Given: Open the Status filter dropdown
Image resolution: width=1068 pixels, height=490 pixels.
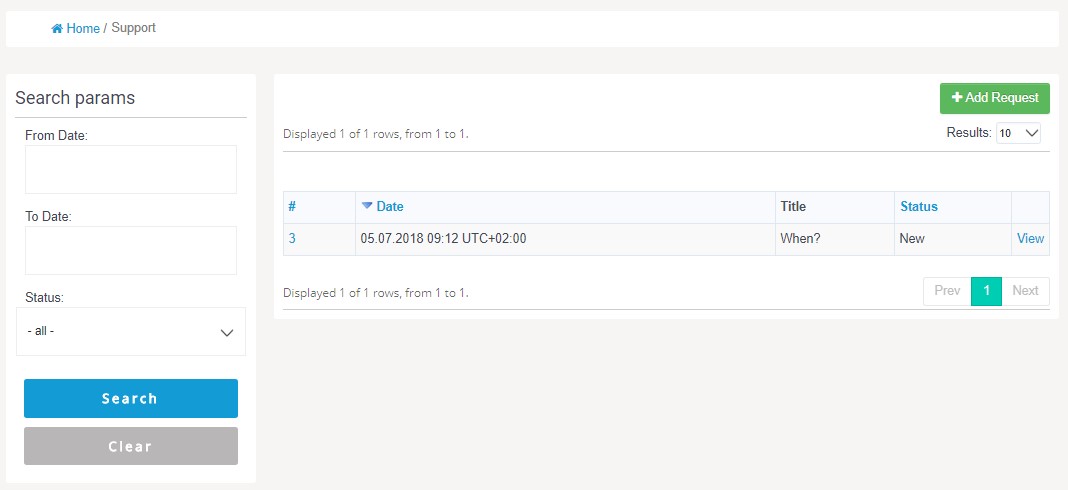Looking at the screenshot, I should point(130,331).
